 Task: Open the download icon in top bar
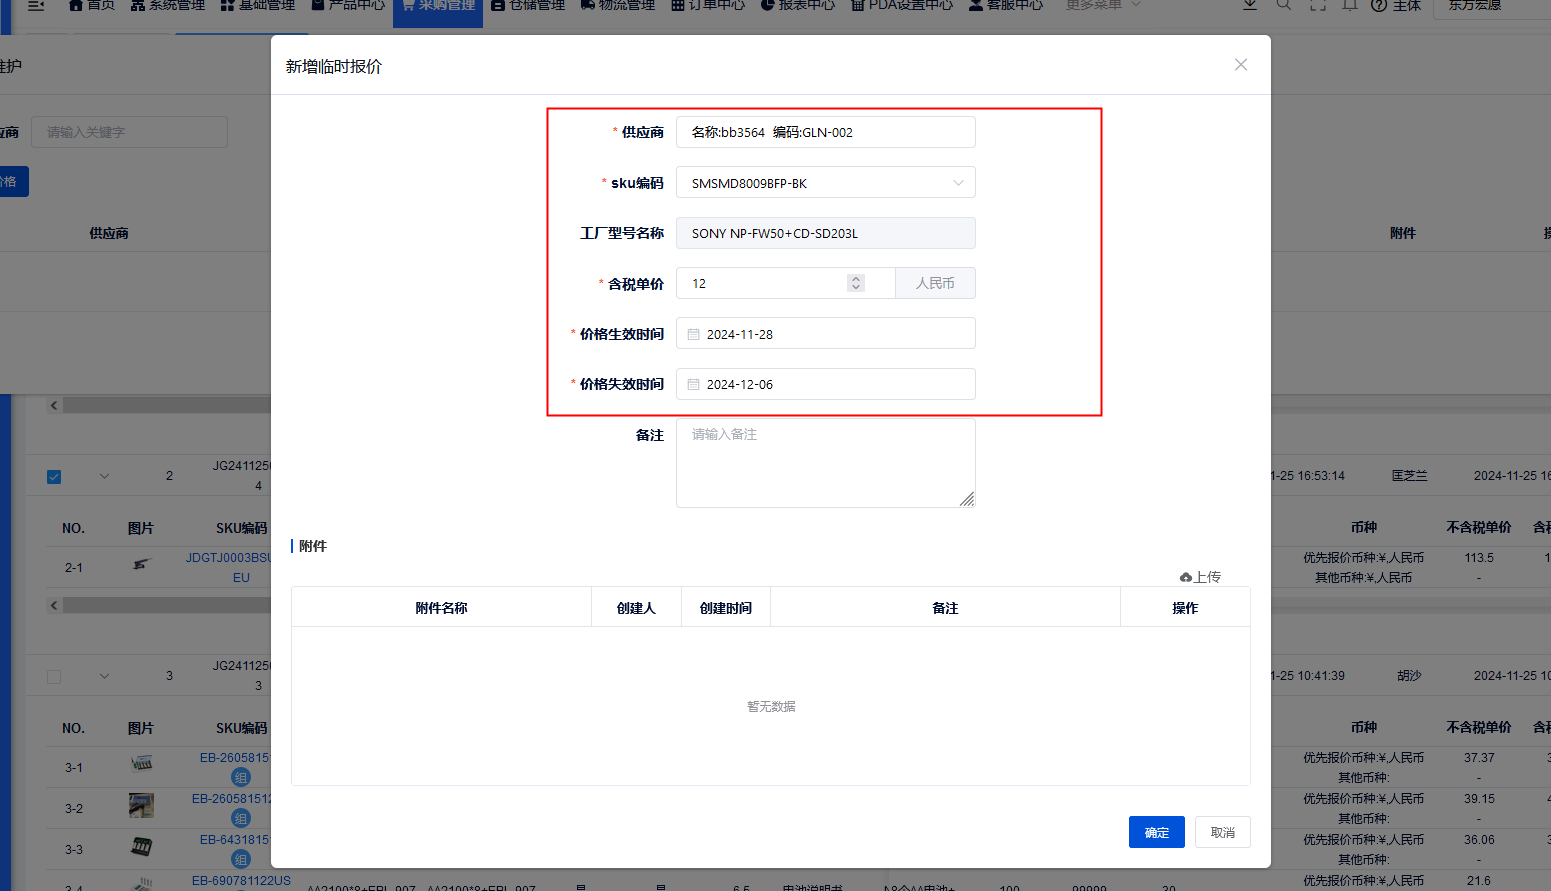pos(1251,6)
